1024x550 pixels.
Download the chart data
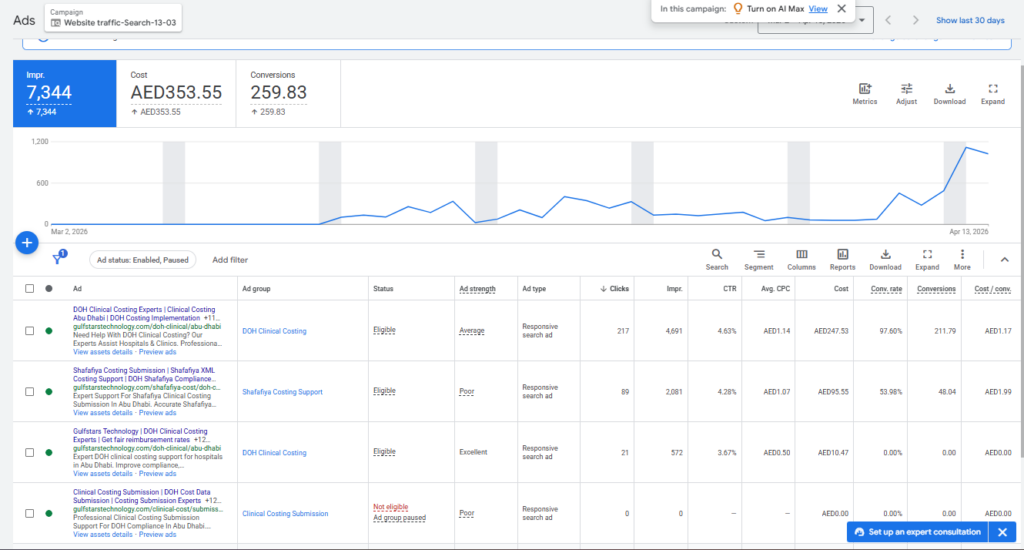click(x=950, y=93)
